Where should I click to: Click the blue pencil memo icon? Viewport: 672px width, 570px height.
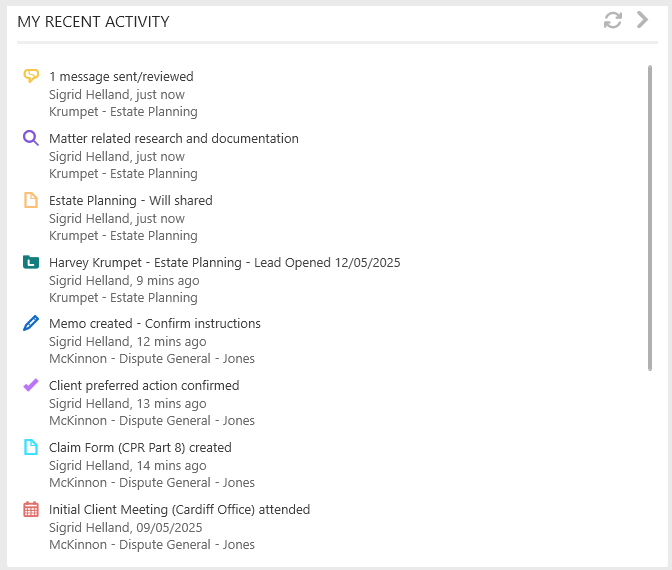31,323
